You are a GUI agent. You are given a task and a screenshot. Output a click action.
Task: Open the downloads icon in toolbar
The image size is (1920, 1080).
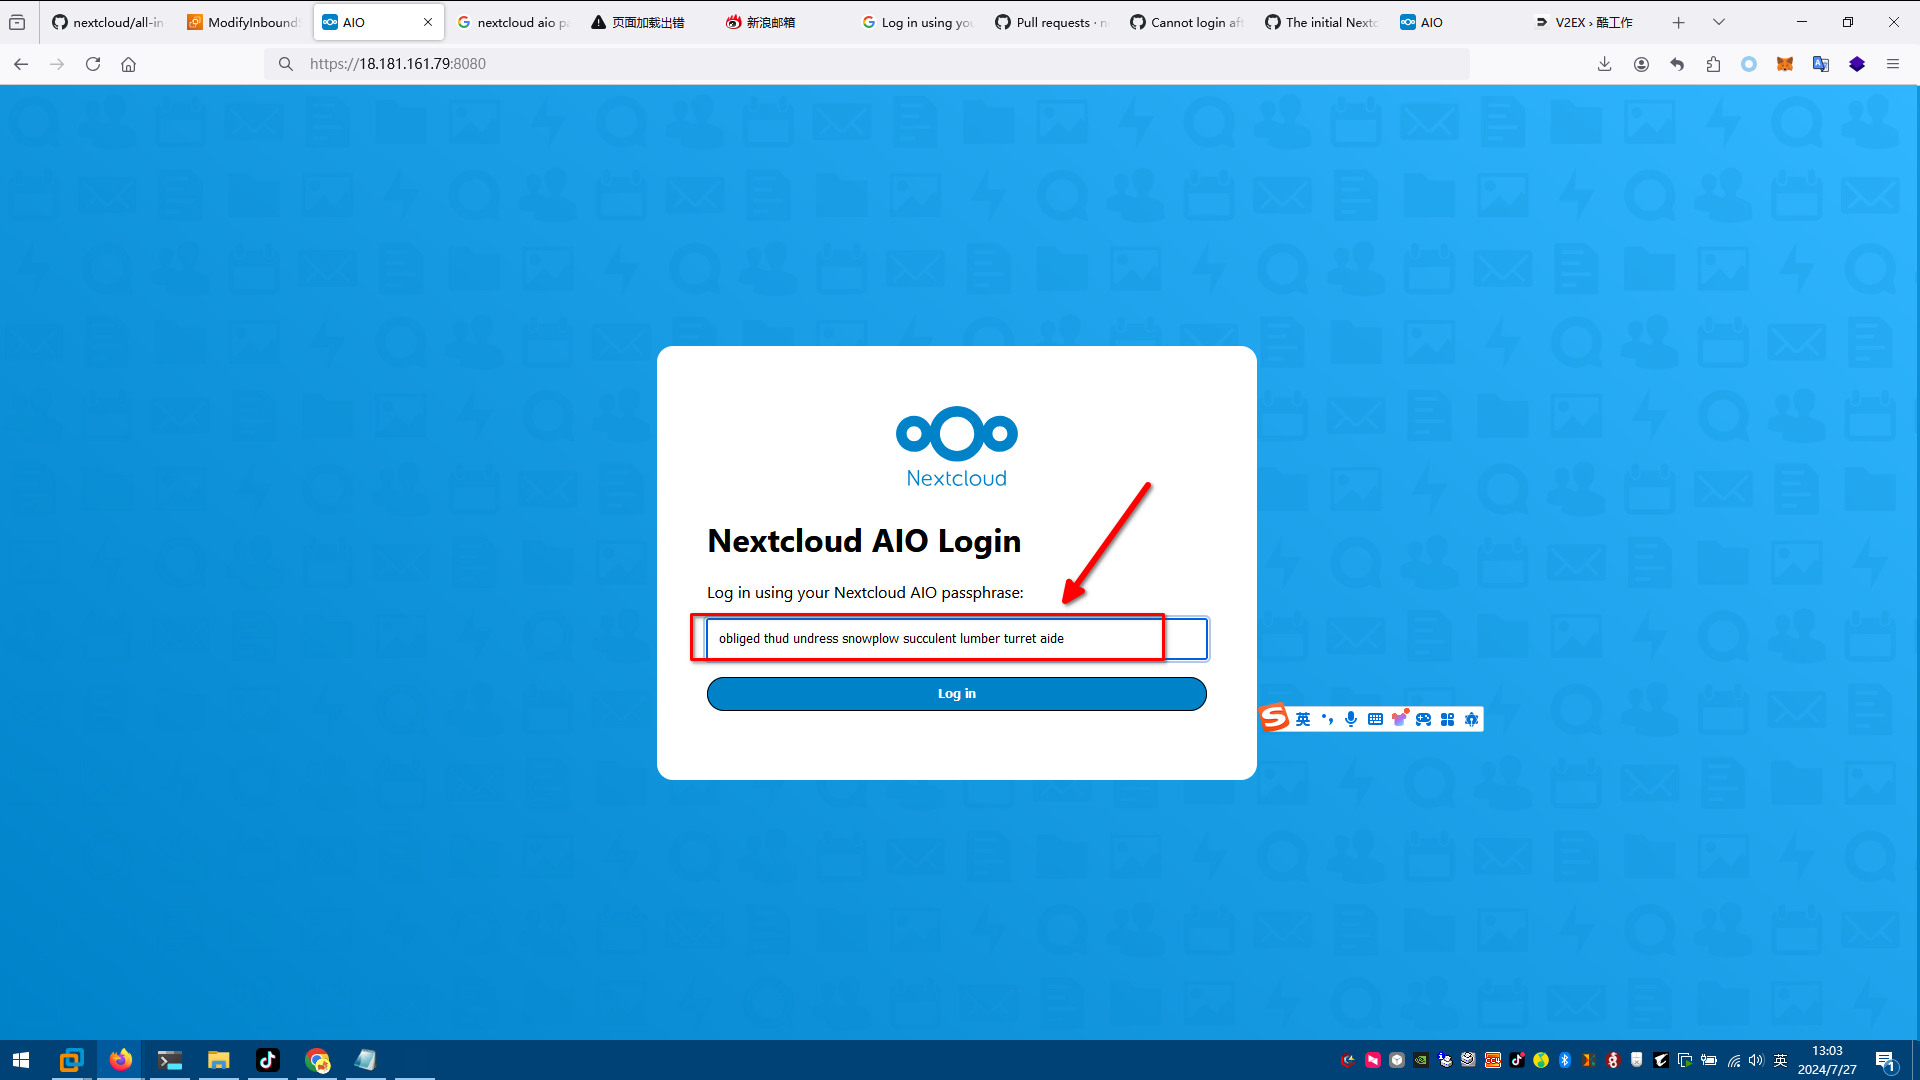pyautogui.click(x=1604, y=64)
